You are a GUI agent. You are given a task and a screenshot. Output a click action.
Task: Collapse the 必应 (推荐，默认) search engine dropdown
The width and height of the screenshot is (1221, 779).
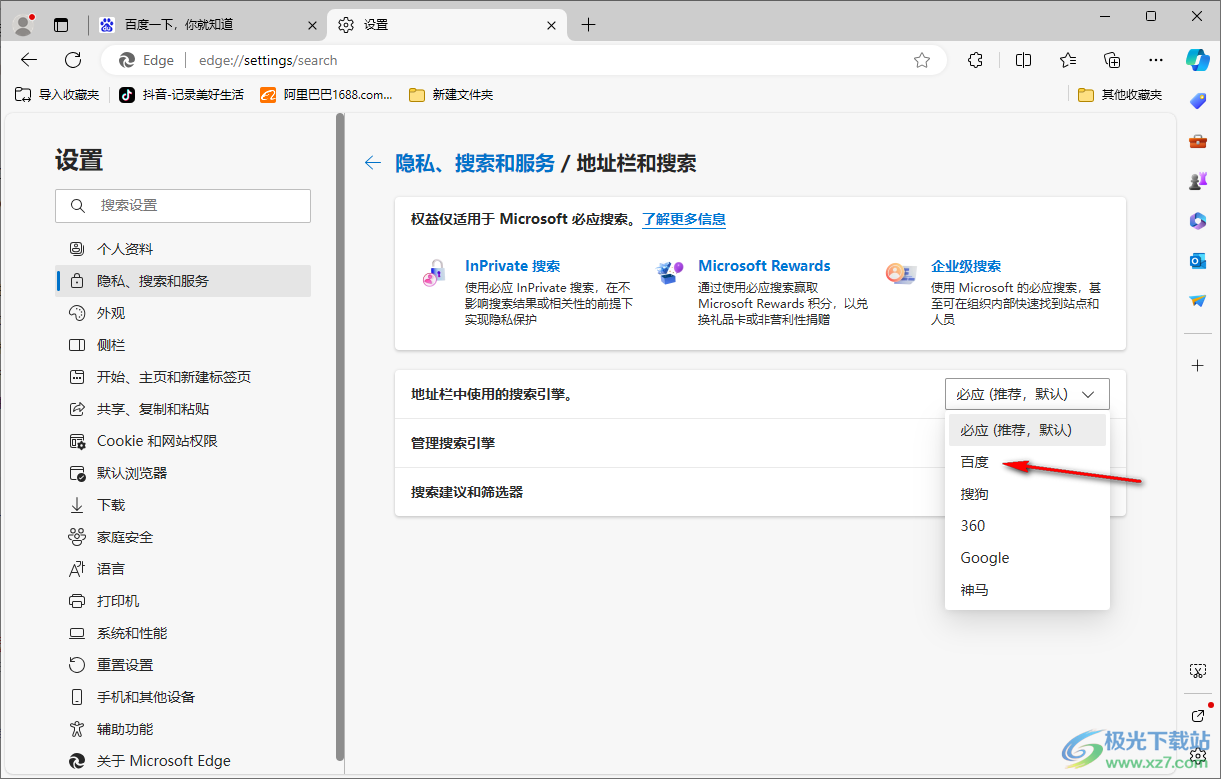1027,394
